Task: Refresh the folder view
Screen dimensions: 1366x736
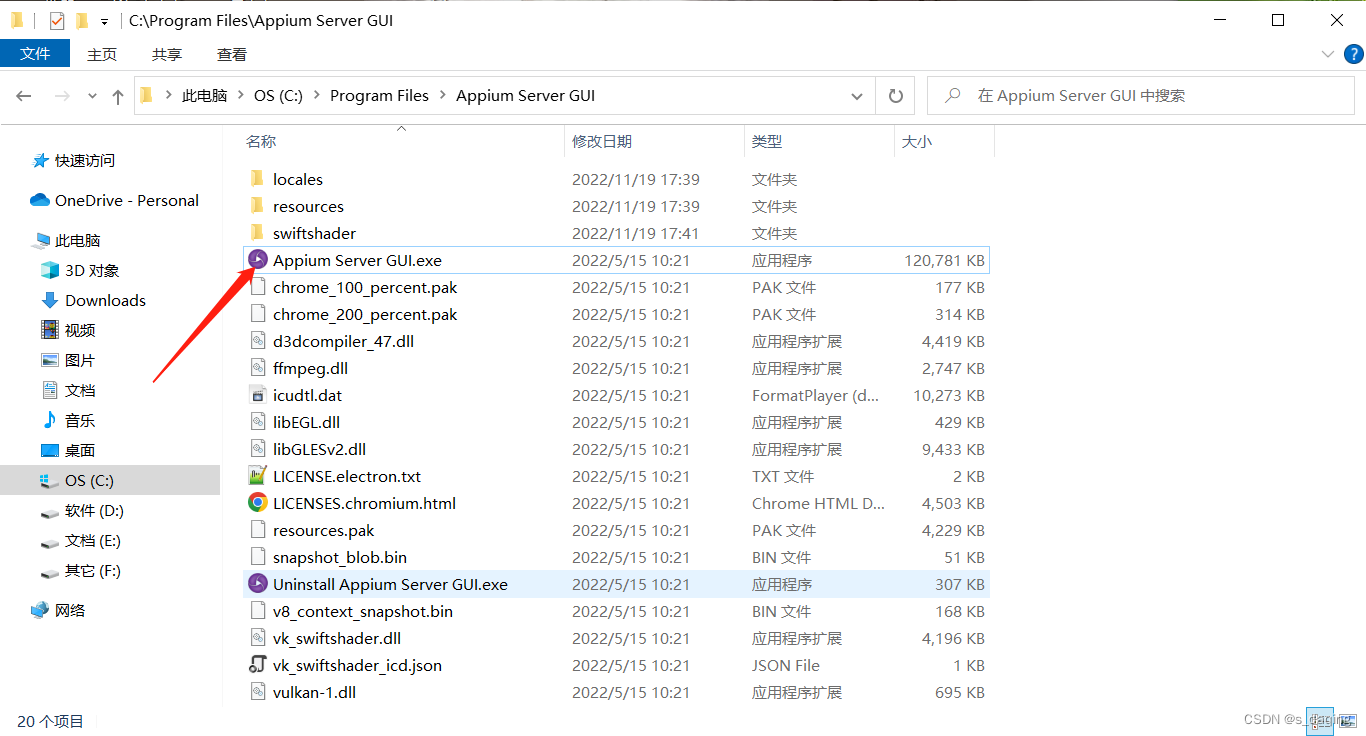Action: pos(896,96)
